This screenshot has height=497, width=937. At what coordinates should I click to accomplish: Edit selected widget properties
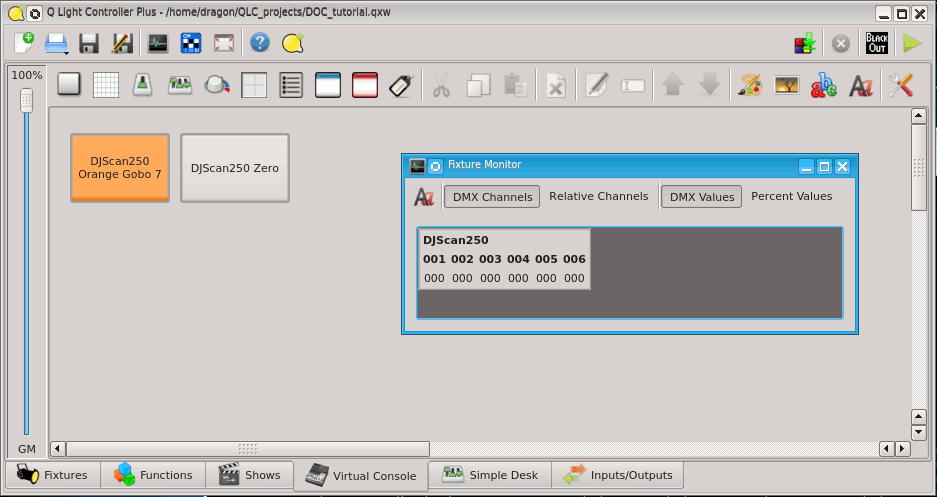tap(596, 85)
